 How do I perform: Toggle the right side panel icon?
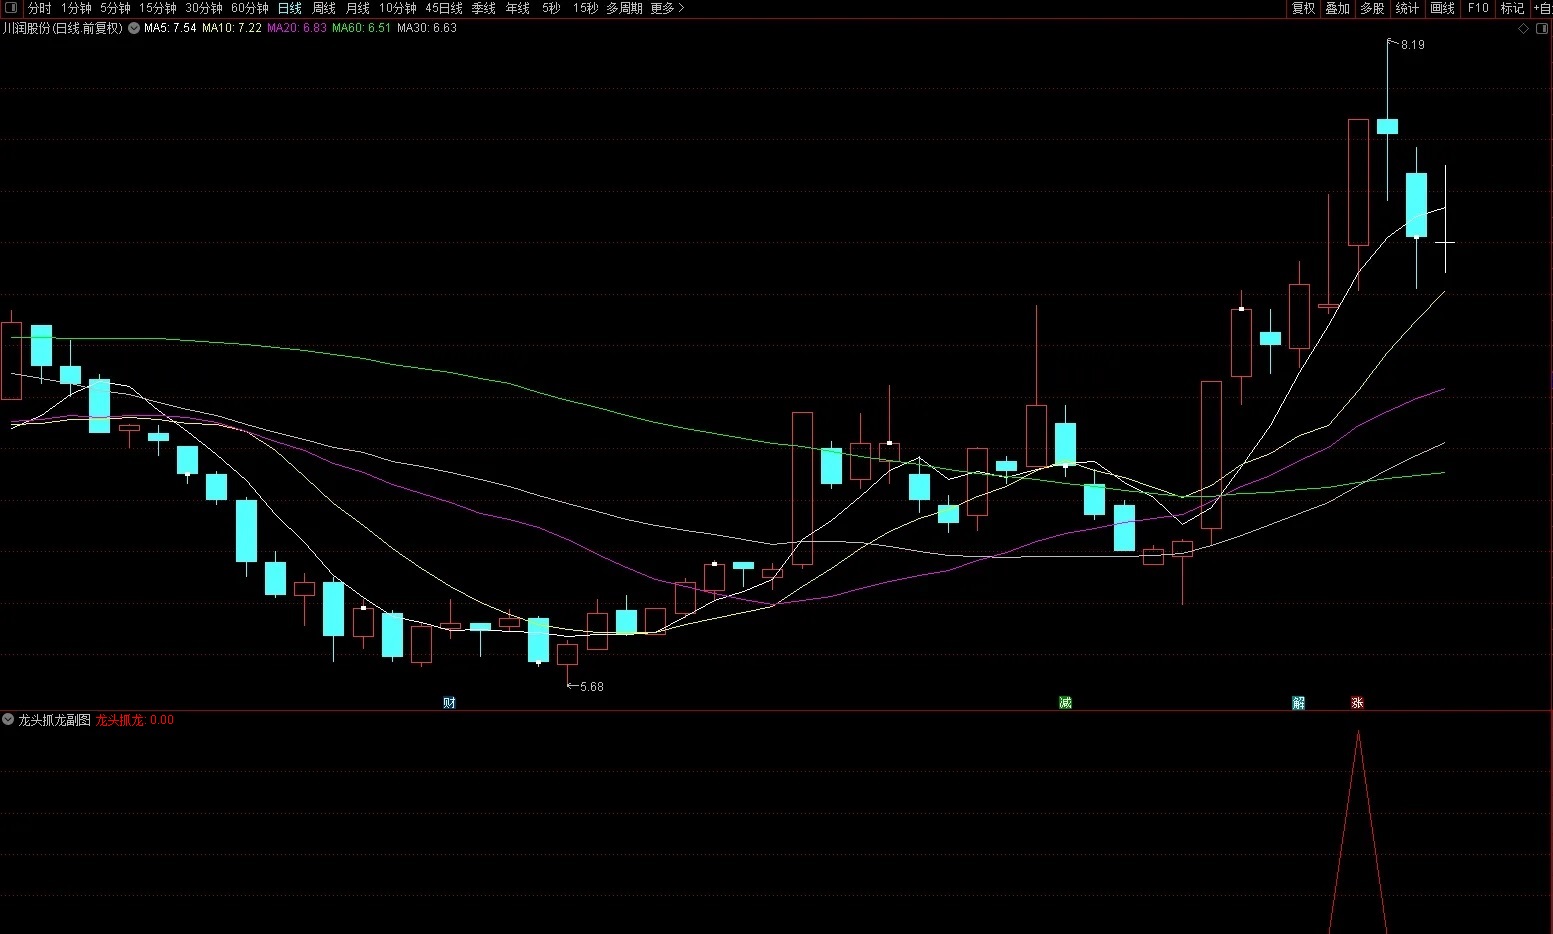click(x=1541, y=28)
